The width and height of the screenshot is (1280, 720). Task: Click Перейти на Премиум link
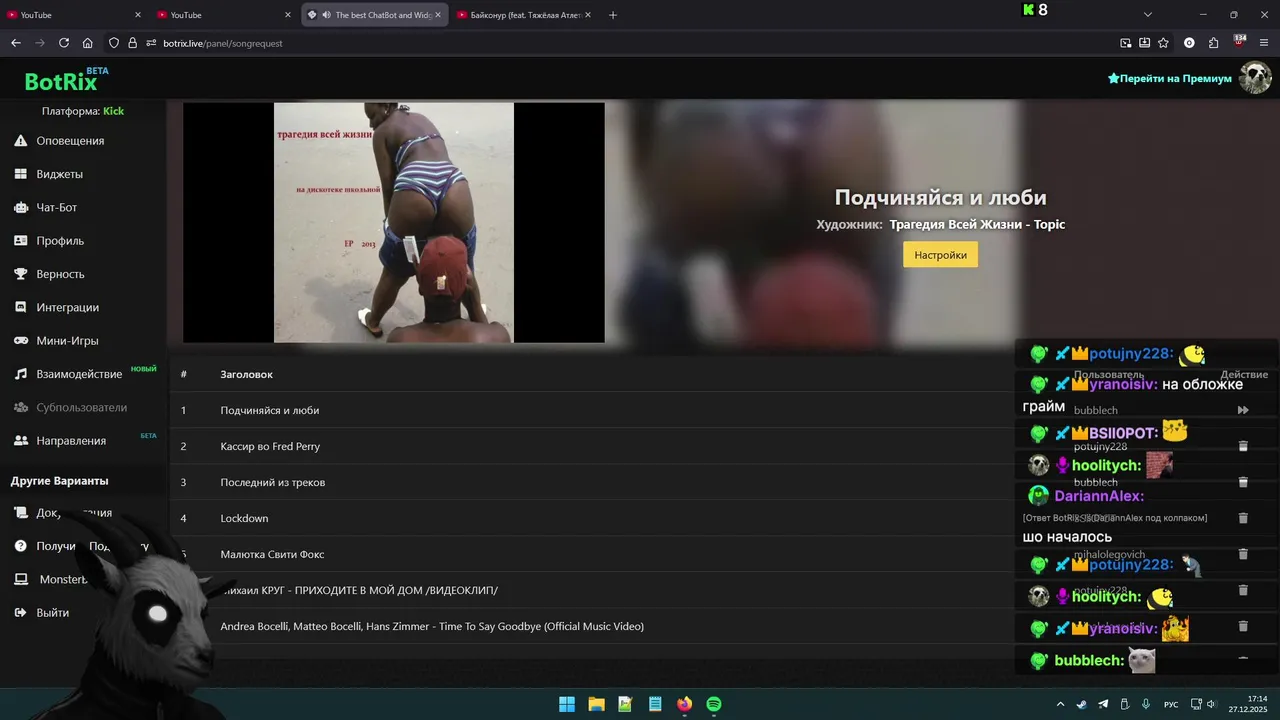[1170, 78]
